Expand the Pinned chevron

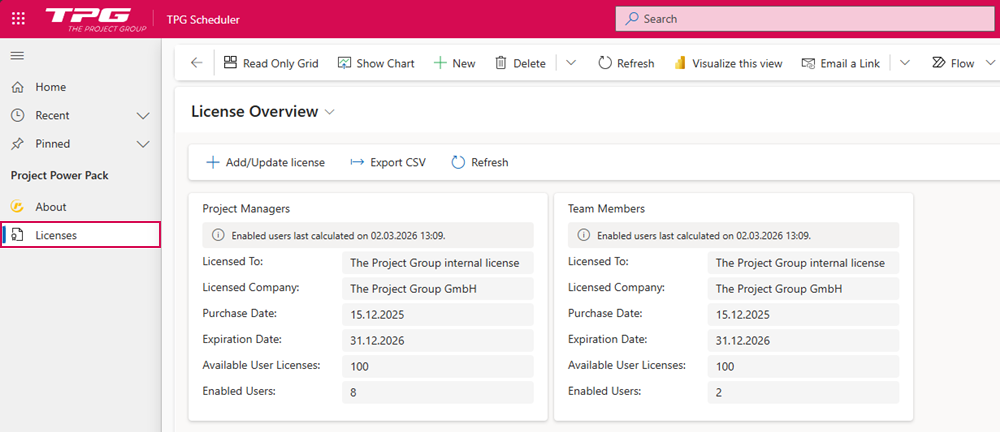tap(143, 144)
